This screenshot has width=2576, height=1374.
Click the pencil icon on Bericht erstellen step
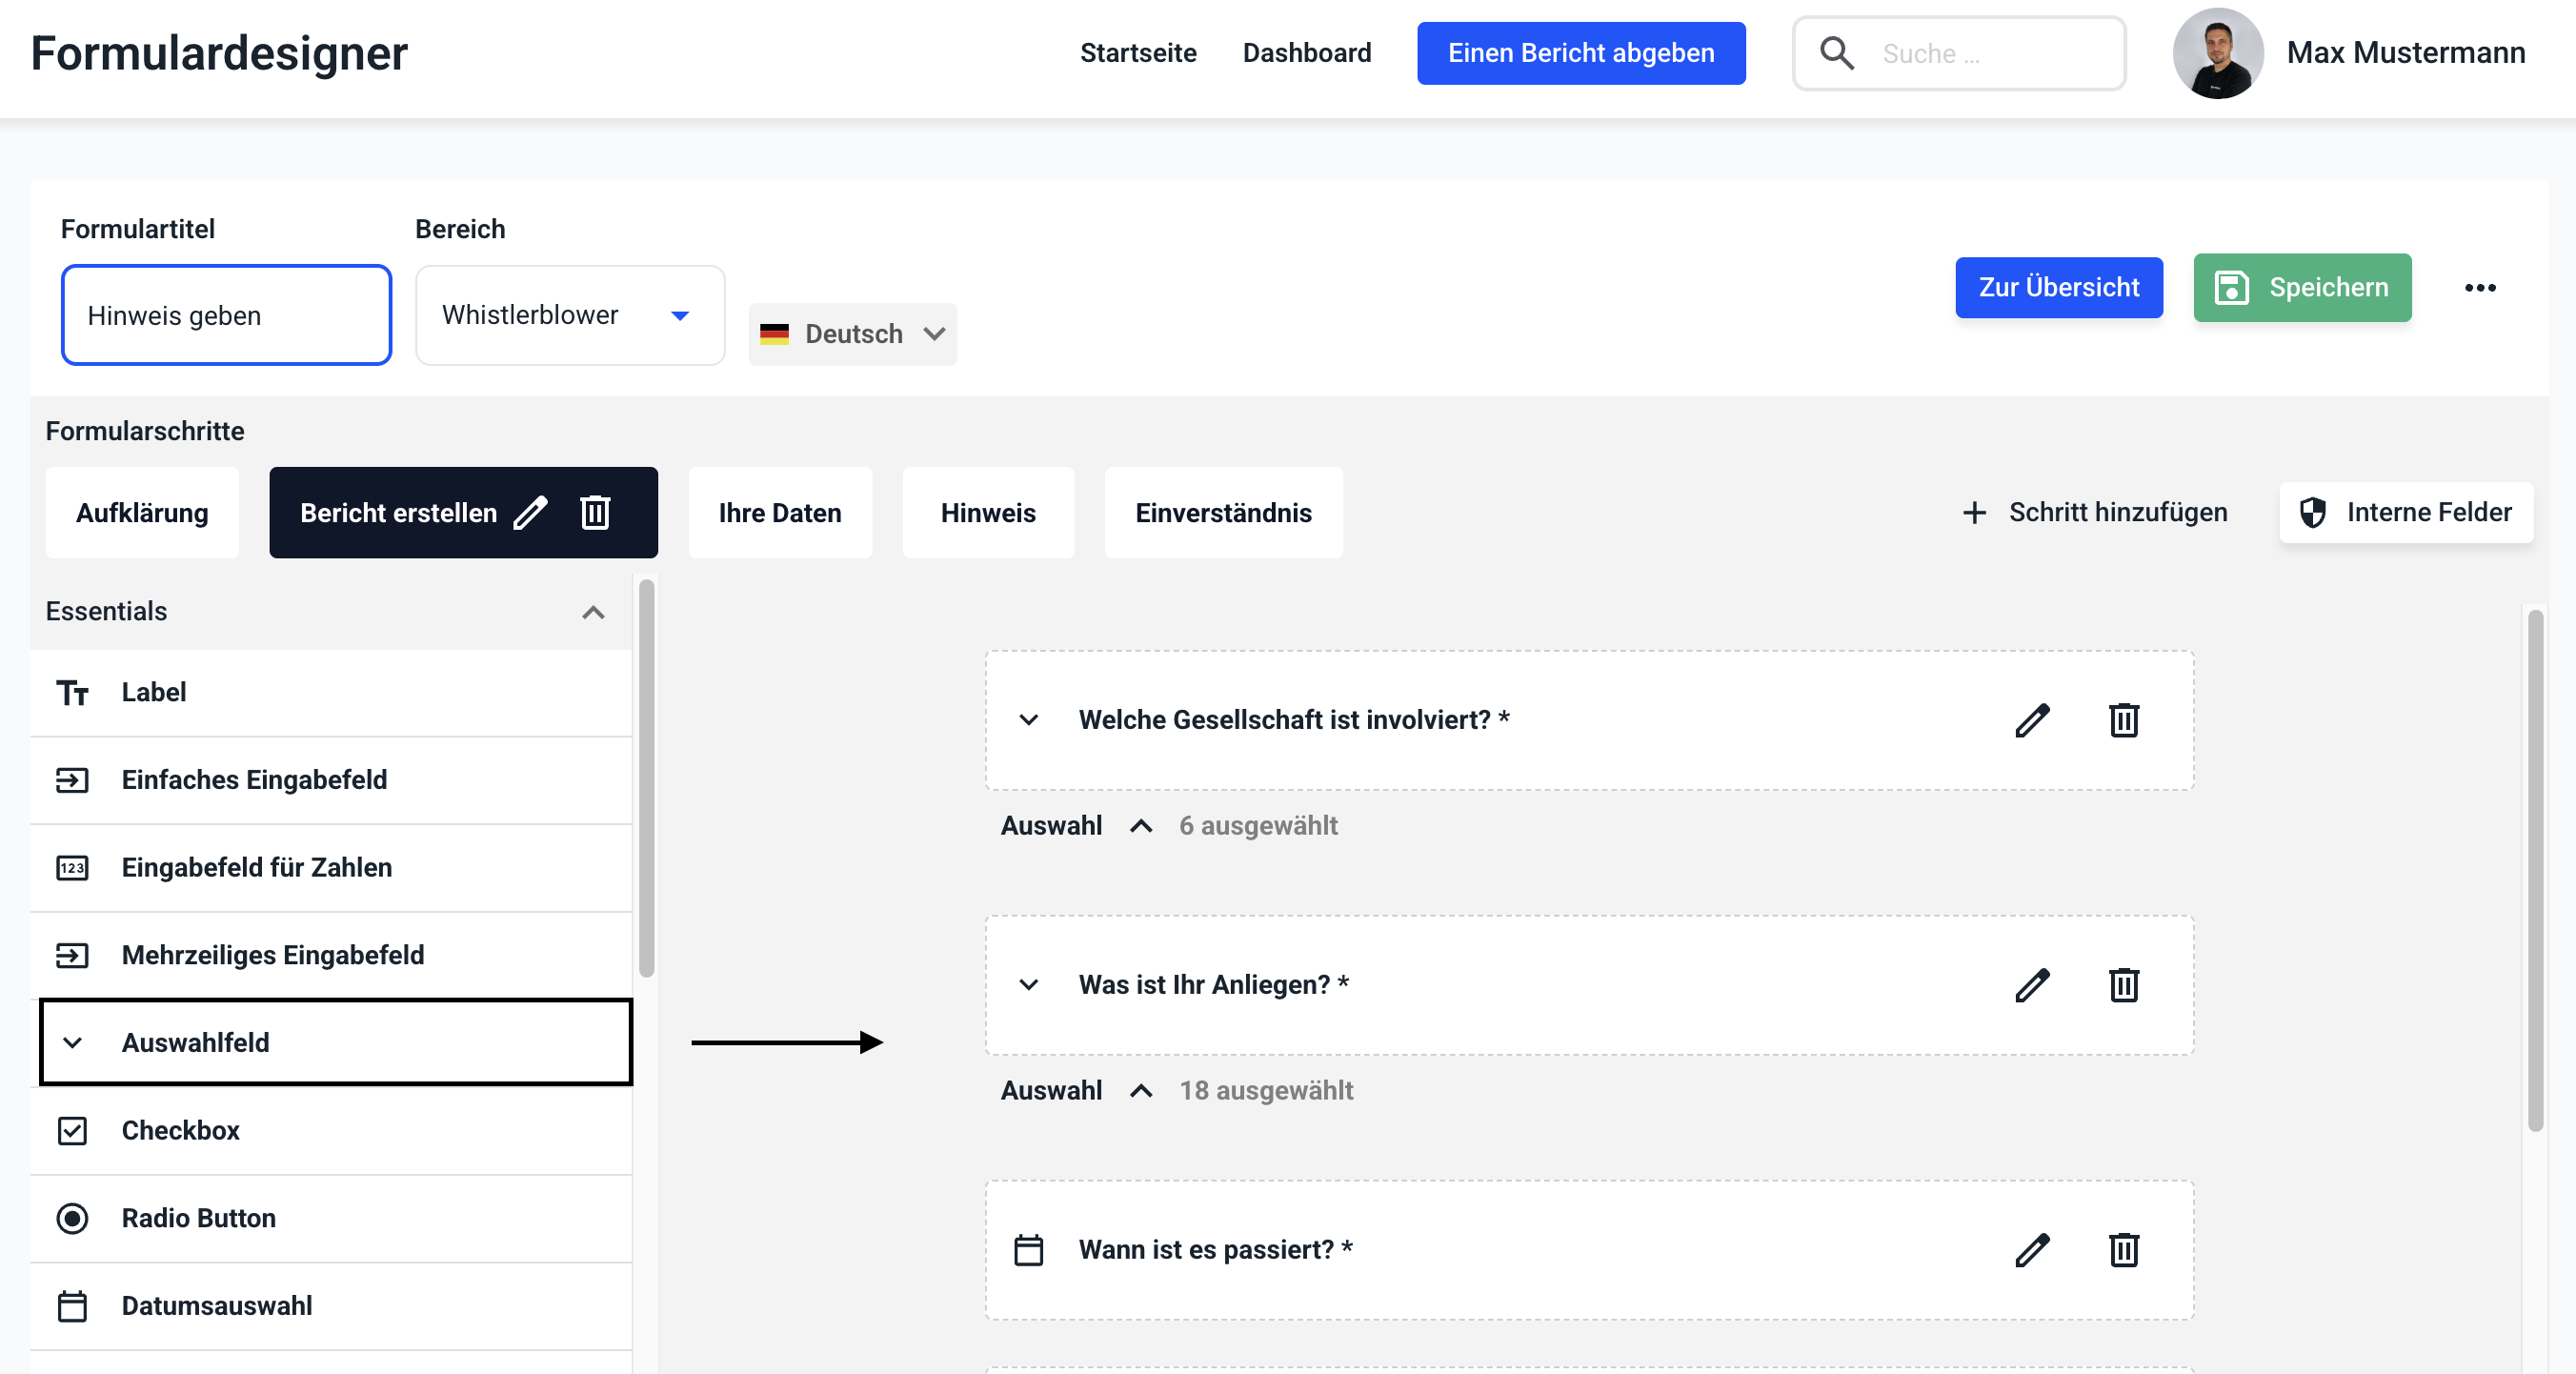click(x=530, y=513)
